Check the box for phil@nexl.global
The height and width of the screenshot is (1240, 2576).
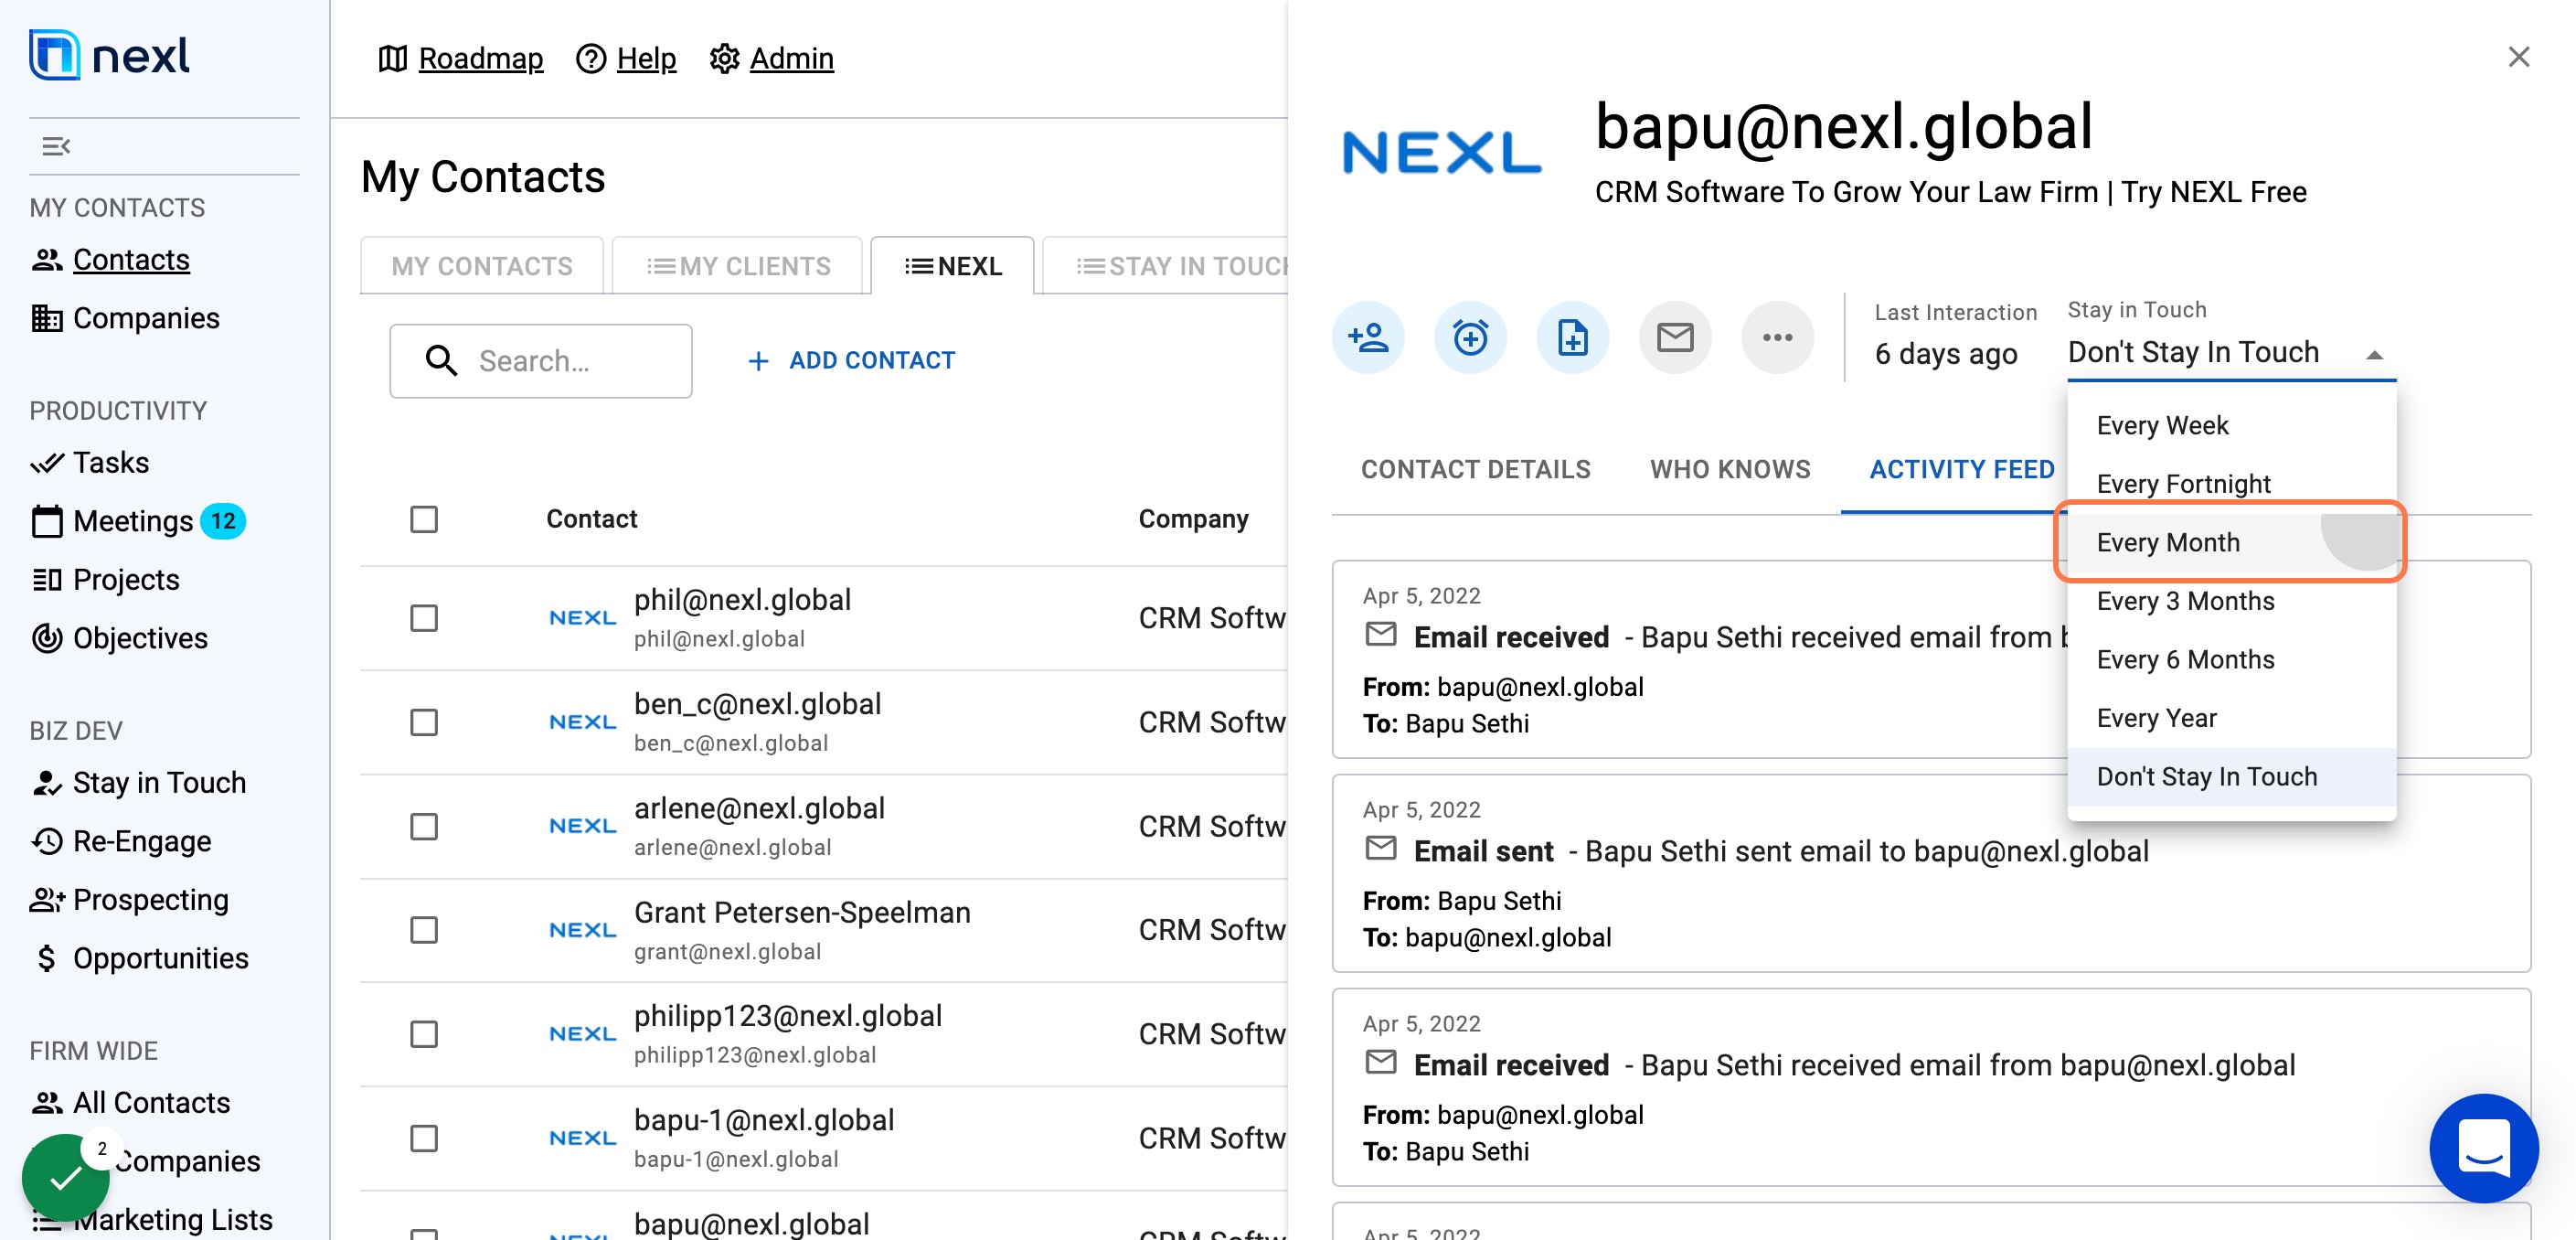(x=424, y=618)
